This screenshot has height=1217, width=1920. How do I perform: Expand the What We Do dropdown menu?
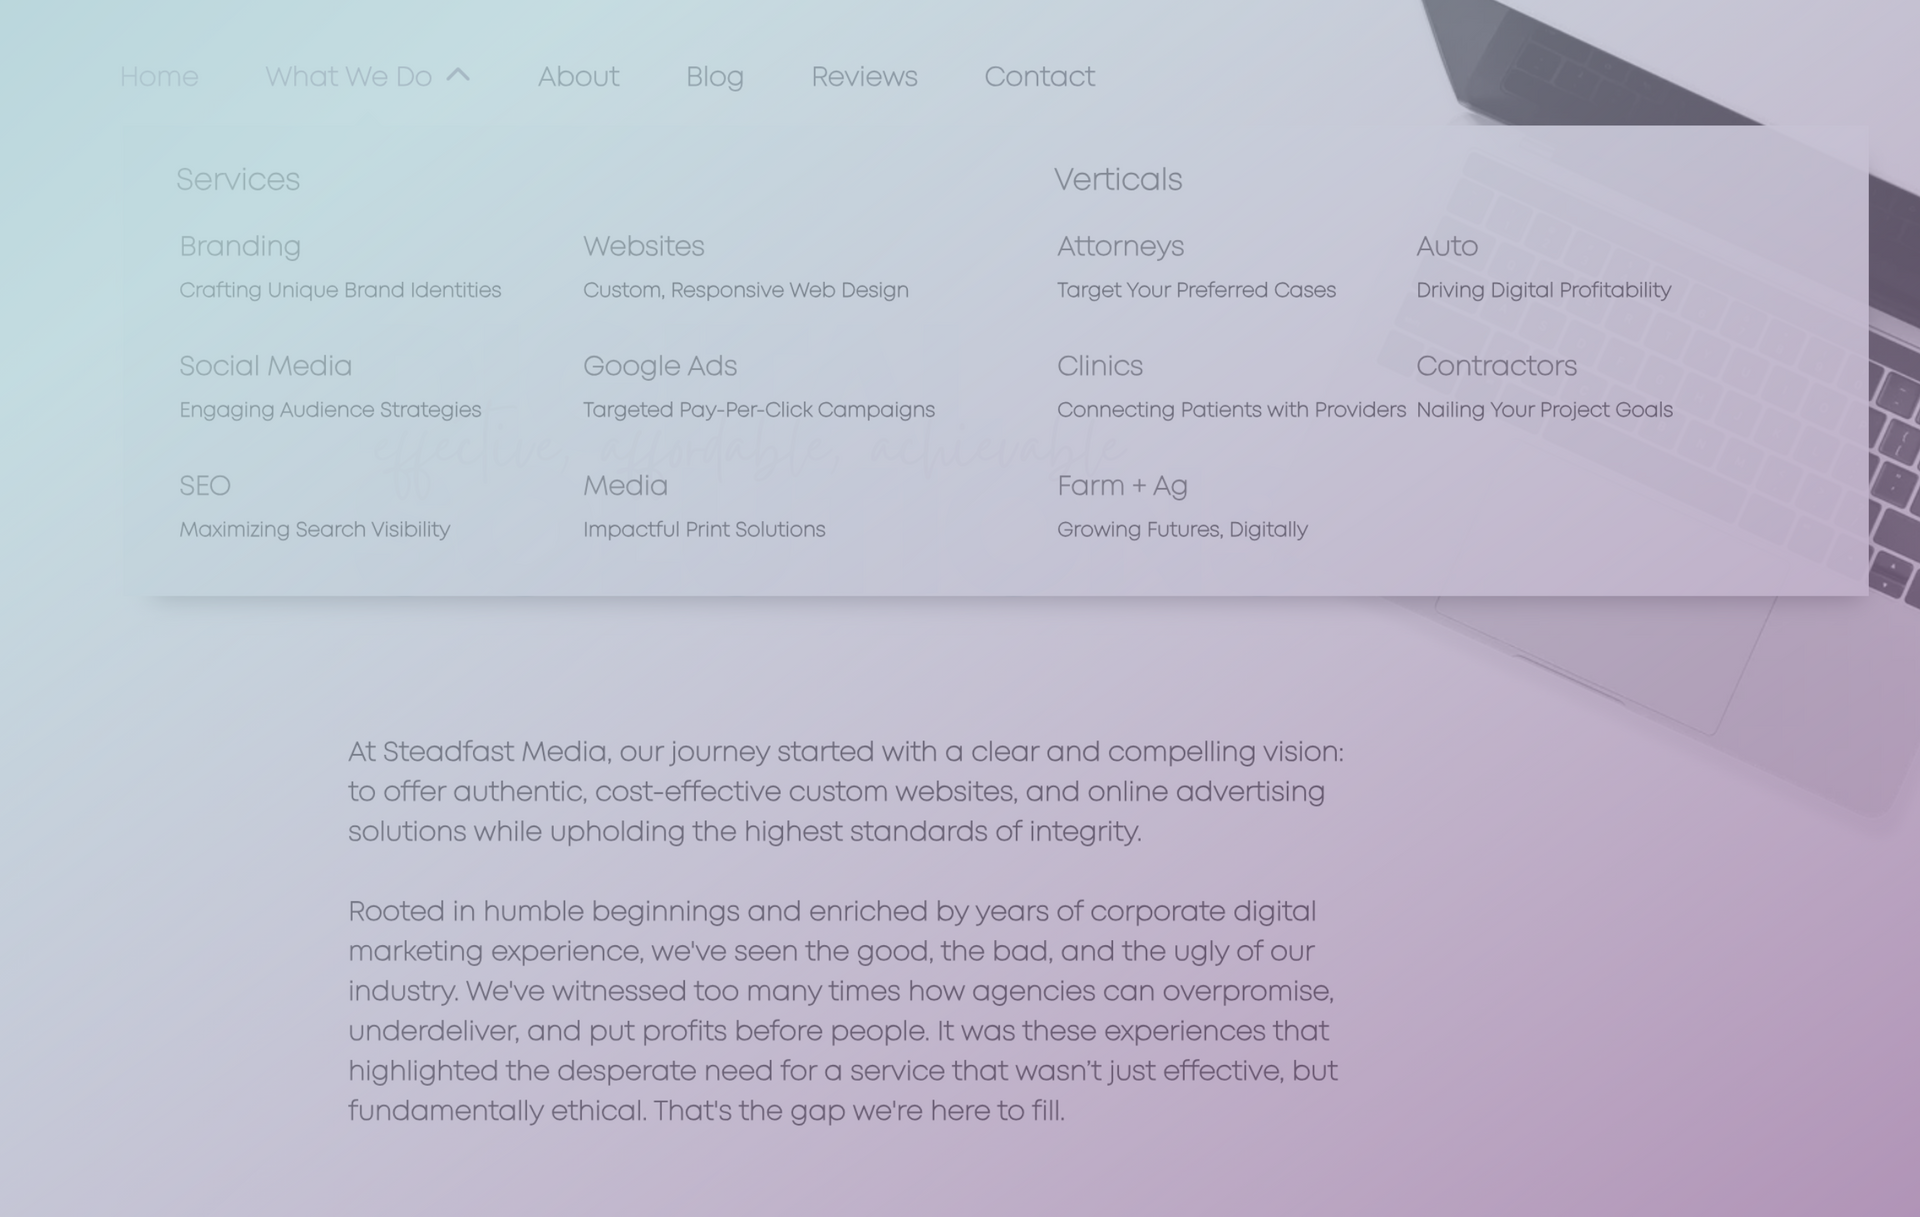point(367,76)
